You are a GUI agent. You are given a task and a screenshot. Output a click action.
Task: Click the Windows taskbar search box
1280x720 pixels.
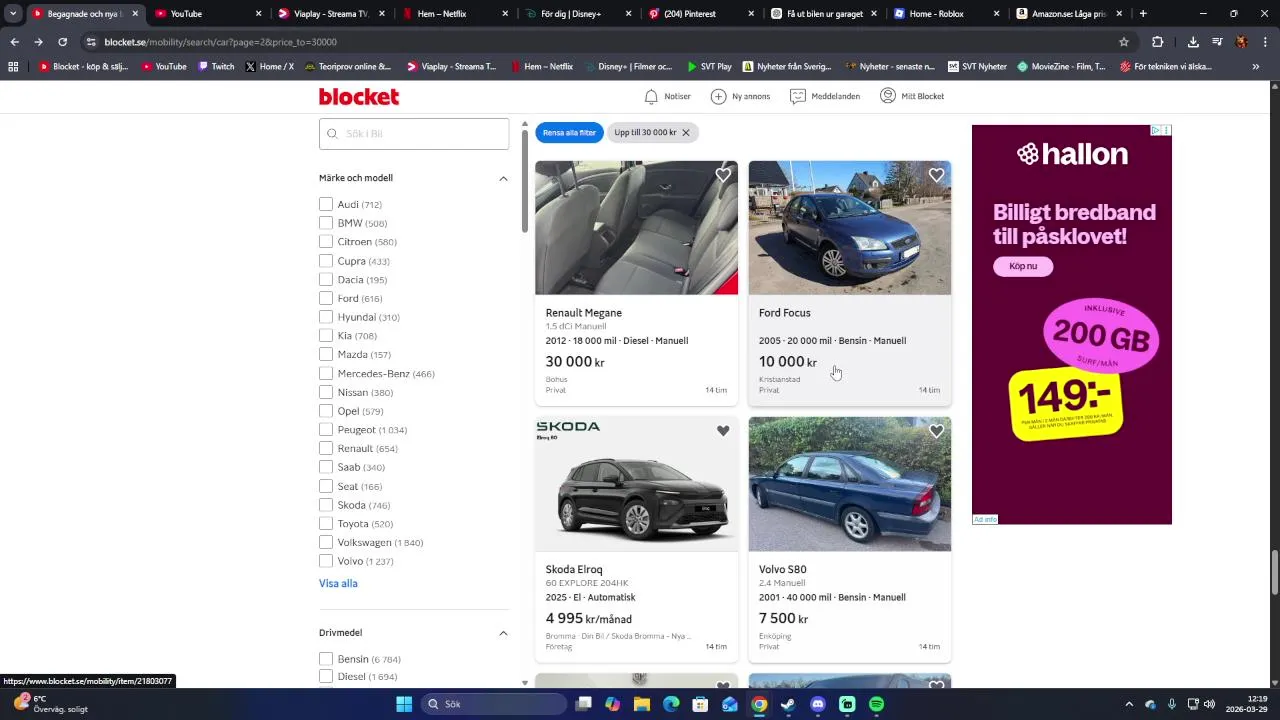point(494,704)
